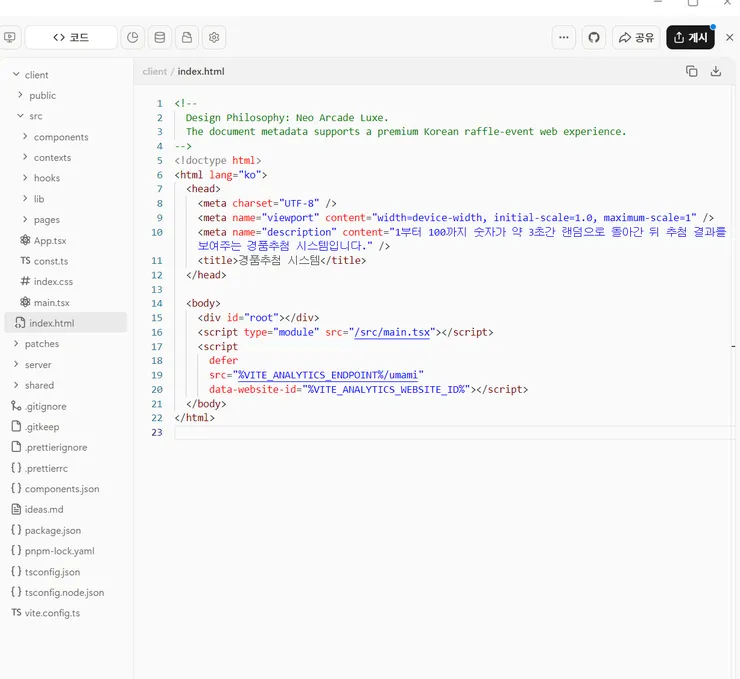This screenshot has width=740, height=679.
Task: Close the panel with the X icon
Action: (729, 37)
